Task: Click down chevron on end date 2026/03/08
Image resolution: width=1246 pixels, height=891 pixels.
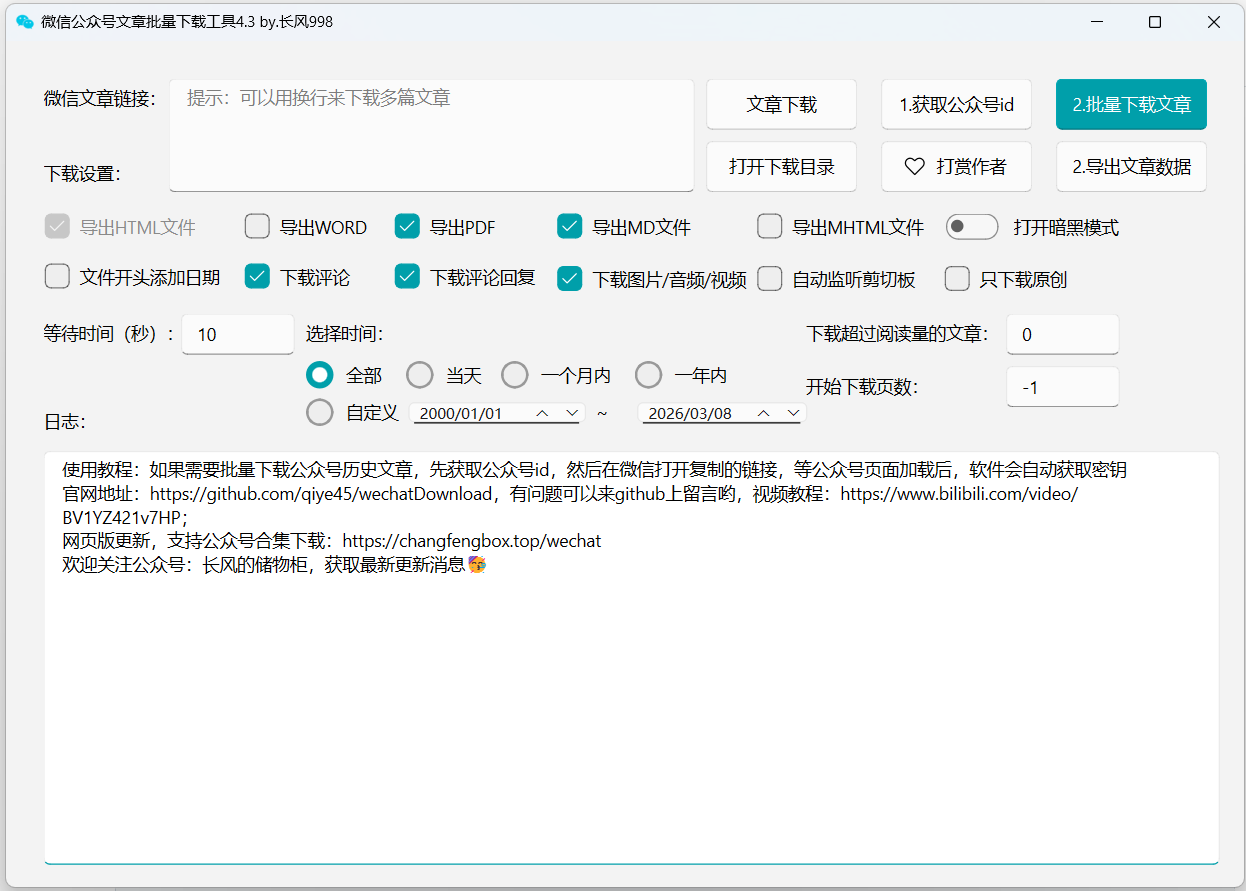Action: tap(793, 413)
